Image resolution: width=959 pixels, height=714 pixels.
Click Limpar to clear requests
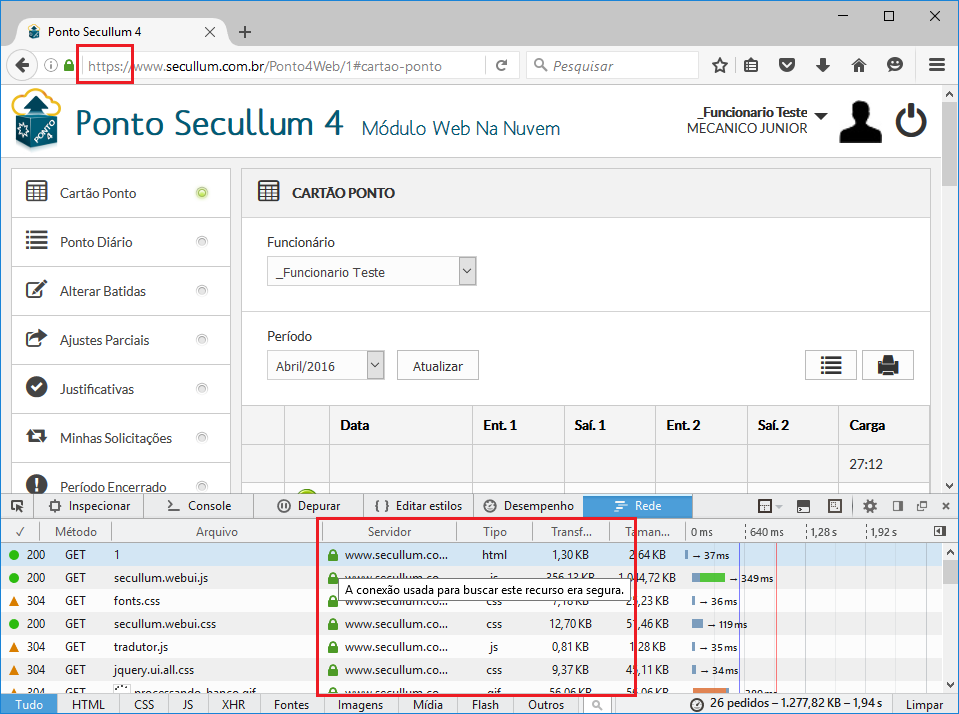(923, 705)
